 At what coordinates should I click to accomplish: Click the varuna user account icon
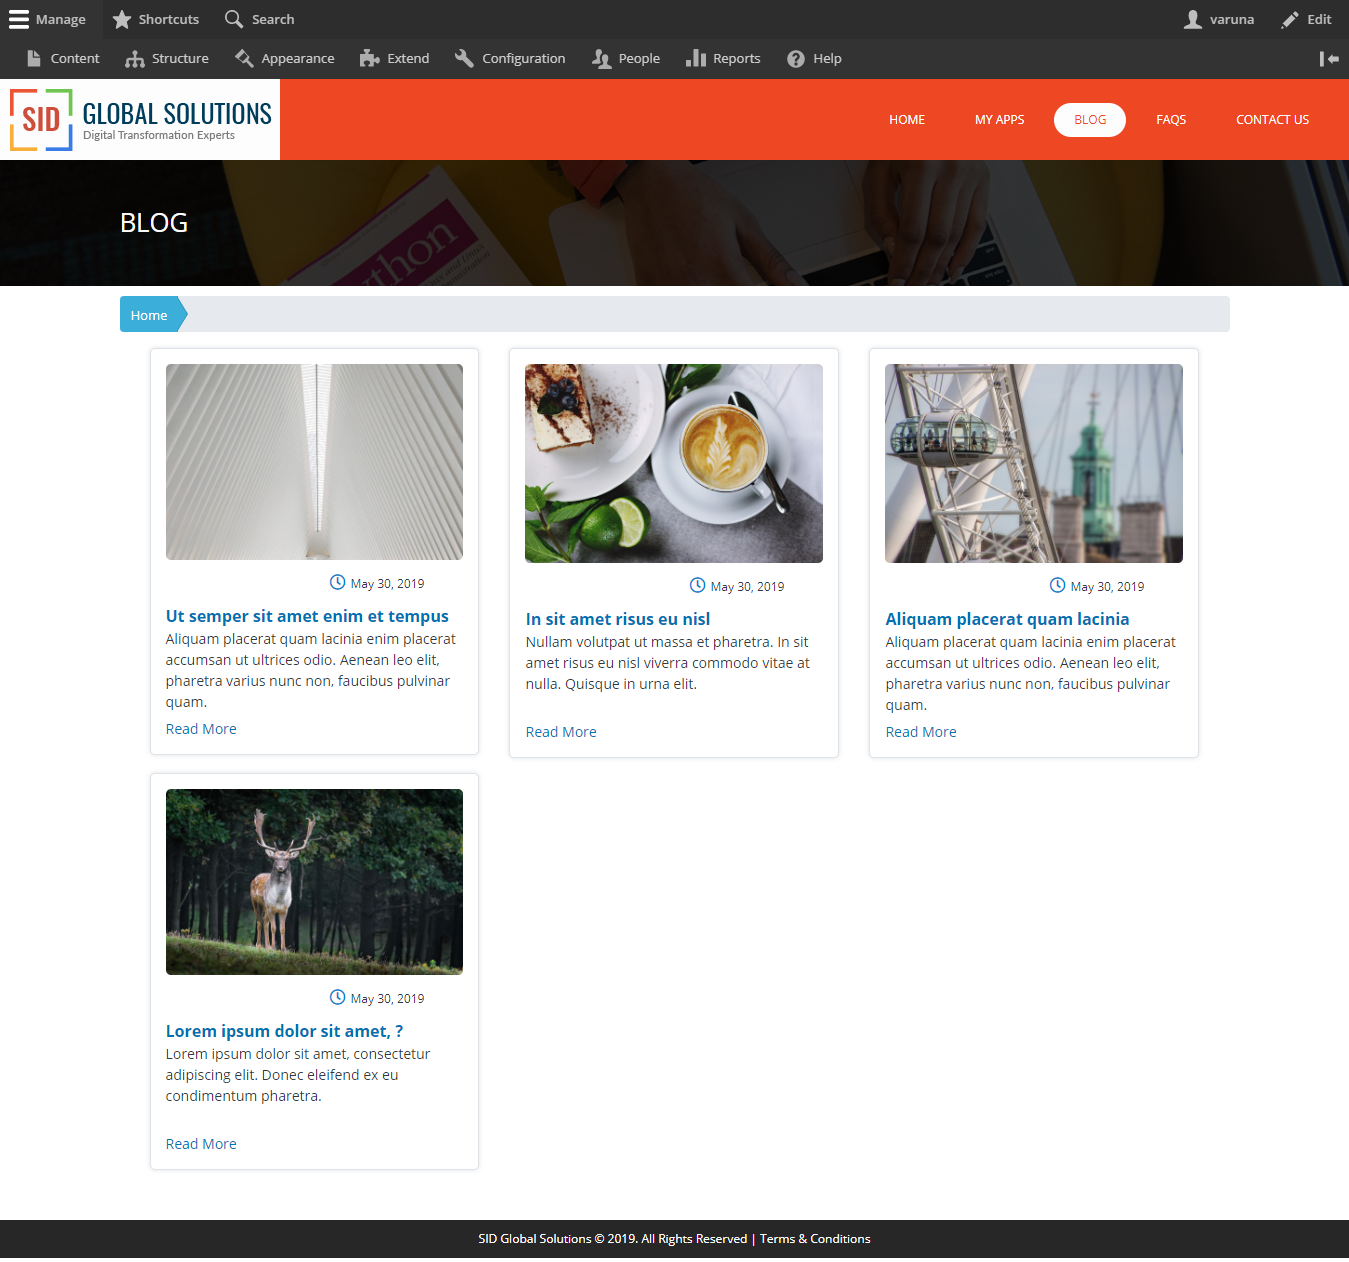1191,19
